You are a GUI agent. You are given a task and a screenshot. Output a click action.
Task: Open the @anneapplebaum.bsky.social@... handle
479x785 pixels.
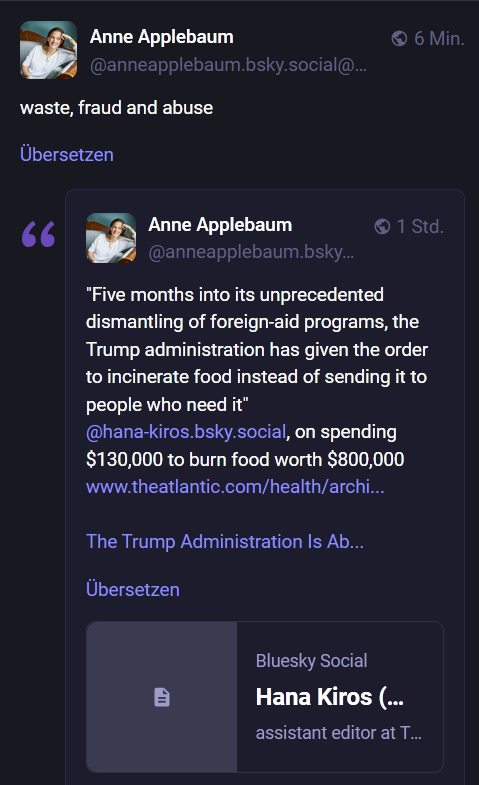(228, 65)
